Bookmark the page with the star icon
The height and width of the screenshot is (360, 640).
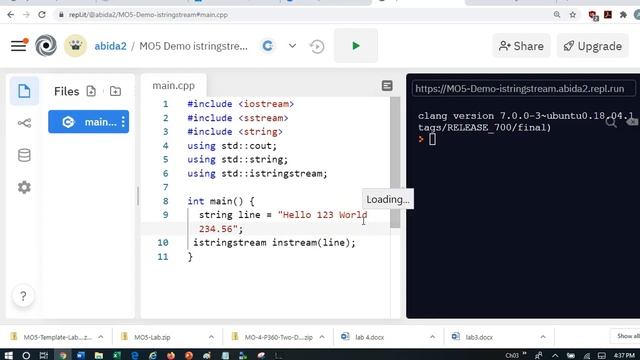[x=572, y=15]
